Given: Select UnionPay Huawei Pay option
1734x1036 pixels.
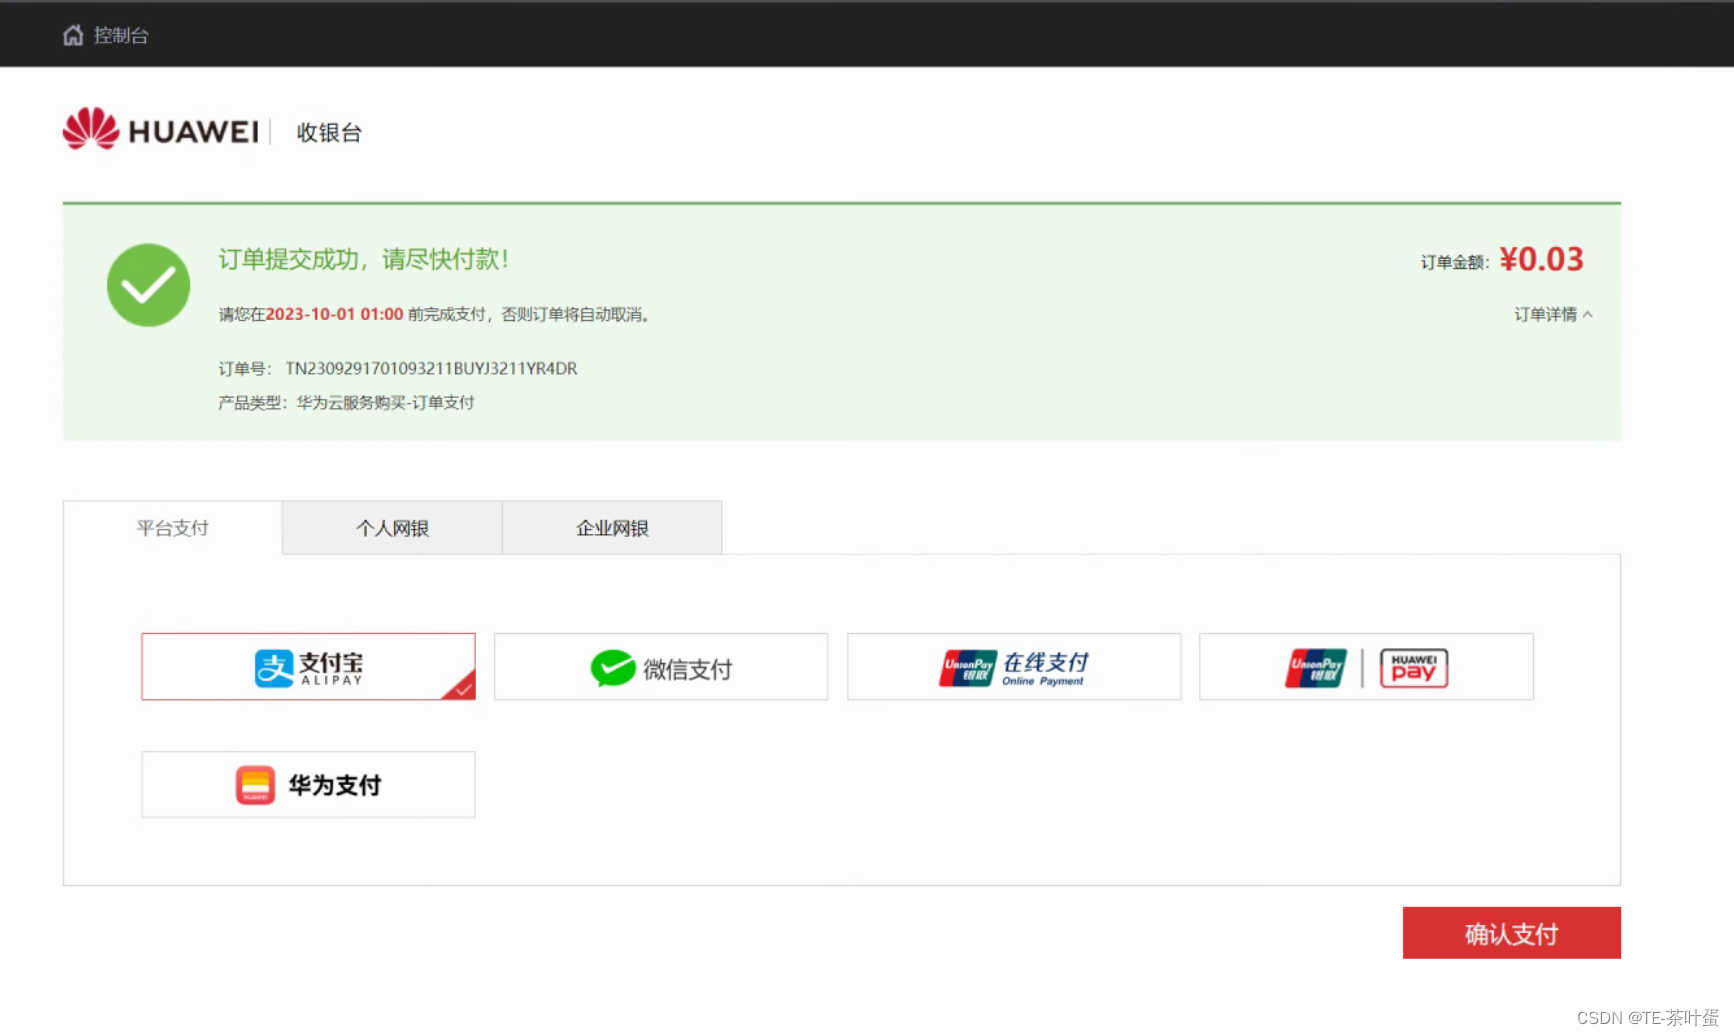Looking at the screenshot, I should click(1366, 667).
